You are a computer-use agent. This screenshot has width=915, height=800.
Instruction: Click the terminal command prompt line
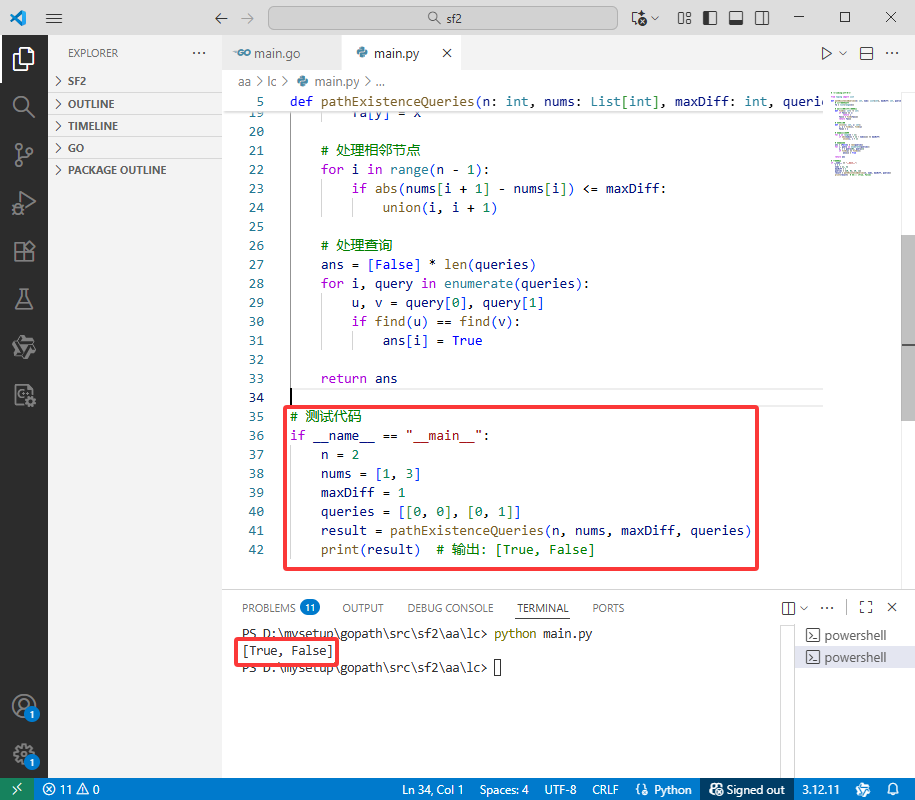pos(371,668)
